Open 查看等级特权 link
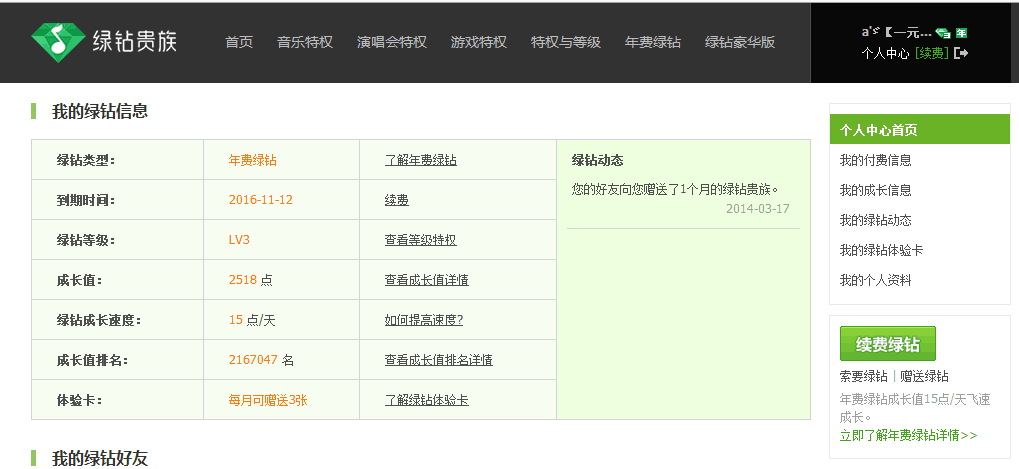The image size is (1019, 469). coord(420,240)
